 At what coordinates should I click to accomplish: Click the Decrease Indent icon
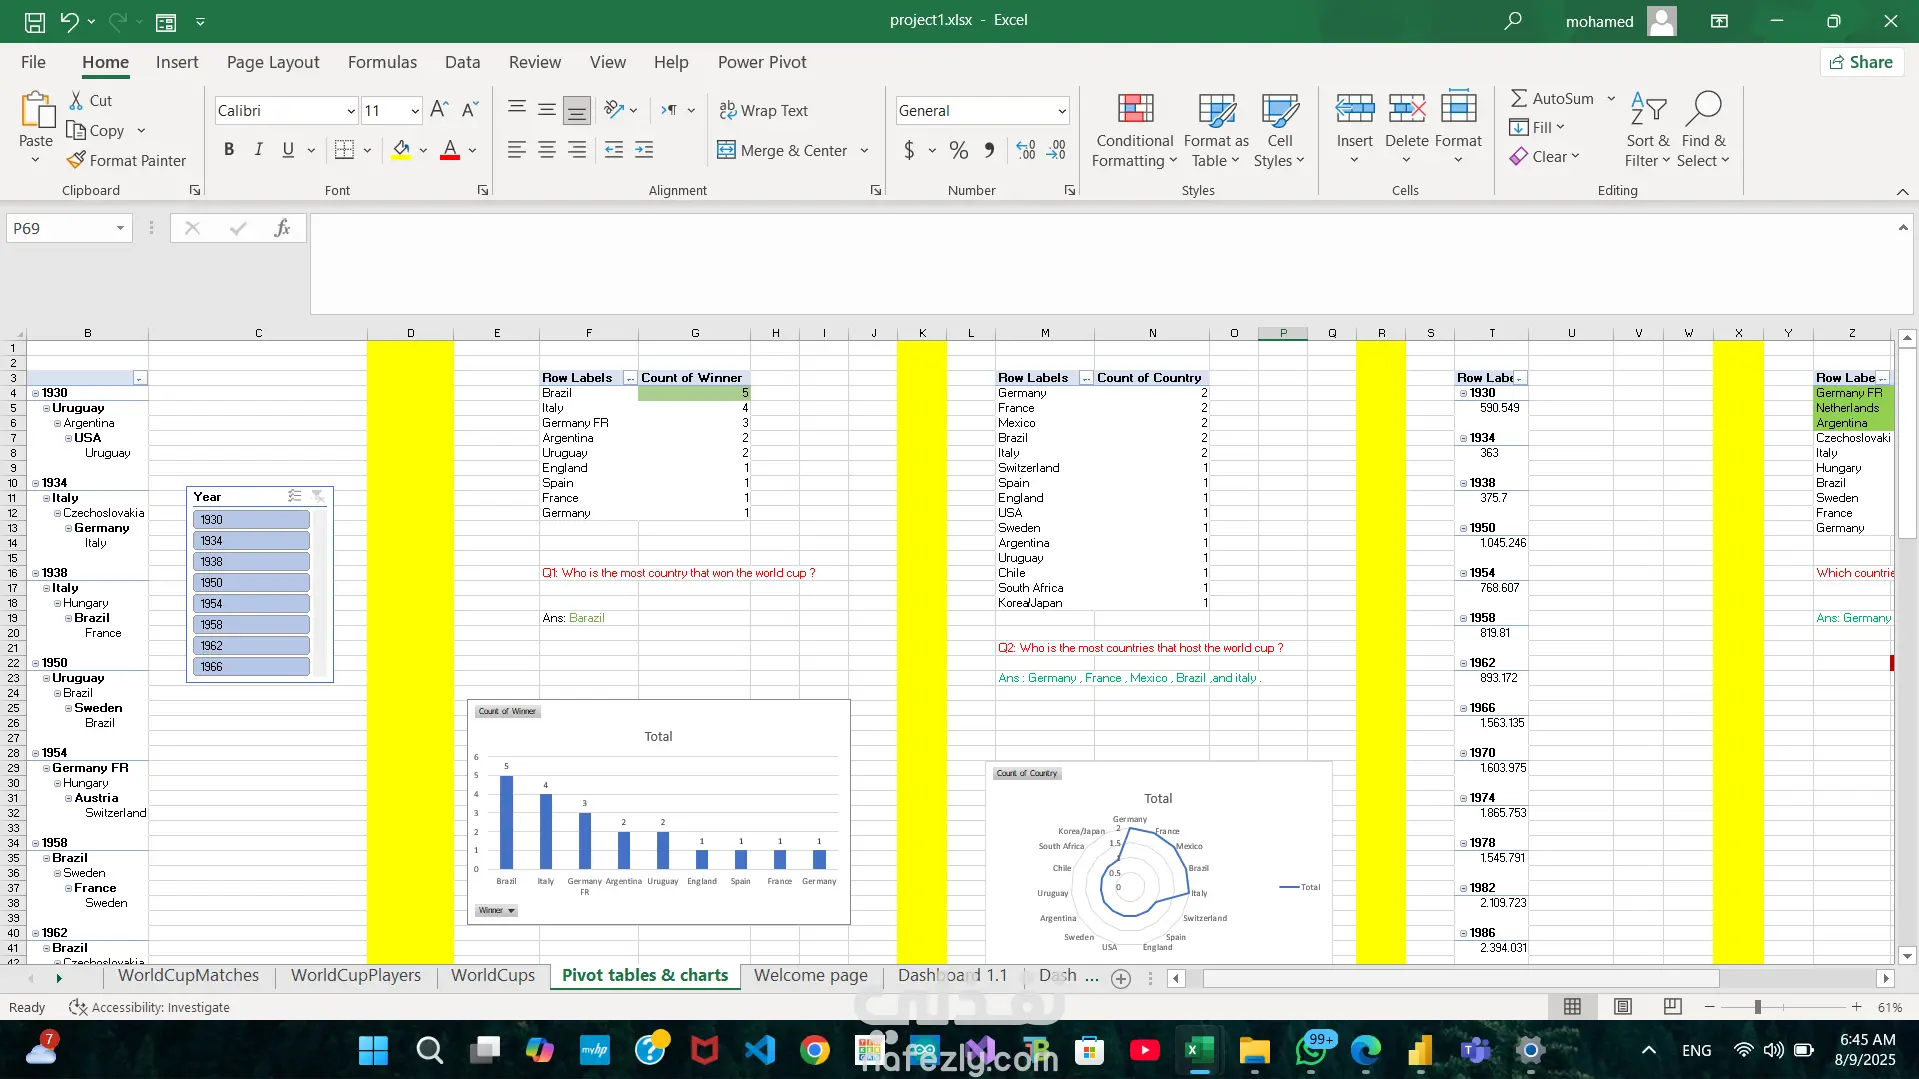tap(614, 150)
